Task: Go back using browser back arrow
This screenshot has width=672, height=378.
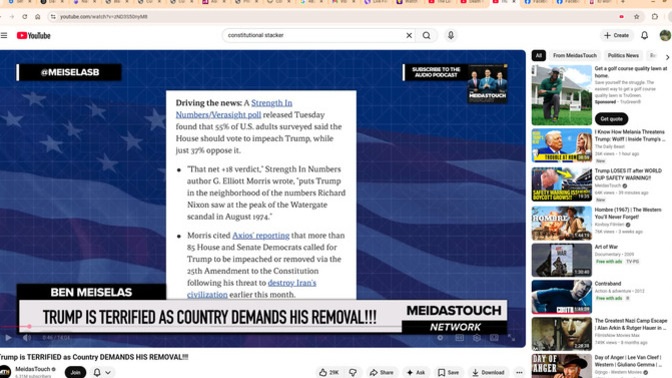Action: pos(1,17)
